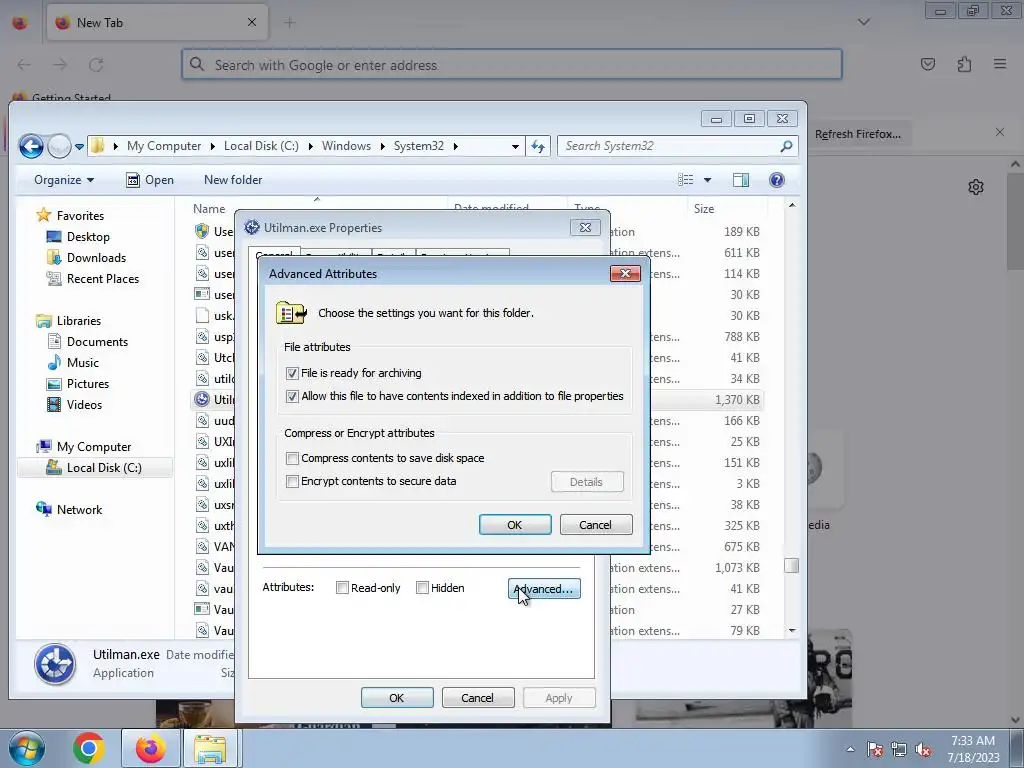Viewport: 1024px width, 768px height.
Task: Click the search magnifier icon in Explorer
Action: pyautogui.click(x=787, y=146)
